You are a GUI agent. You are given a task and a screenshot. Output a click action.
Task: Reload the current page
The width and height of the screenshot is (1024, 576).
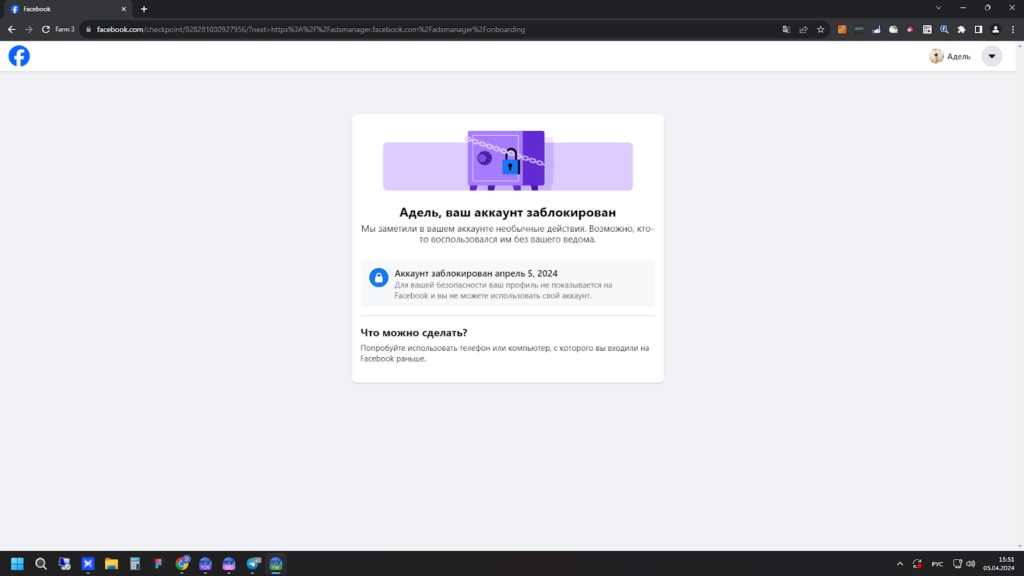46,29
